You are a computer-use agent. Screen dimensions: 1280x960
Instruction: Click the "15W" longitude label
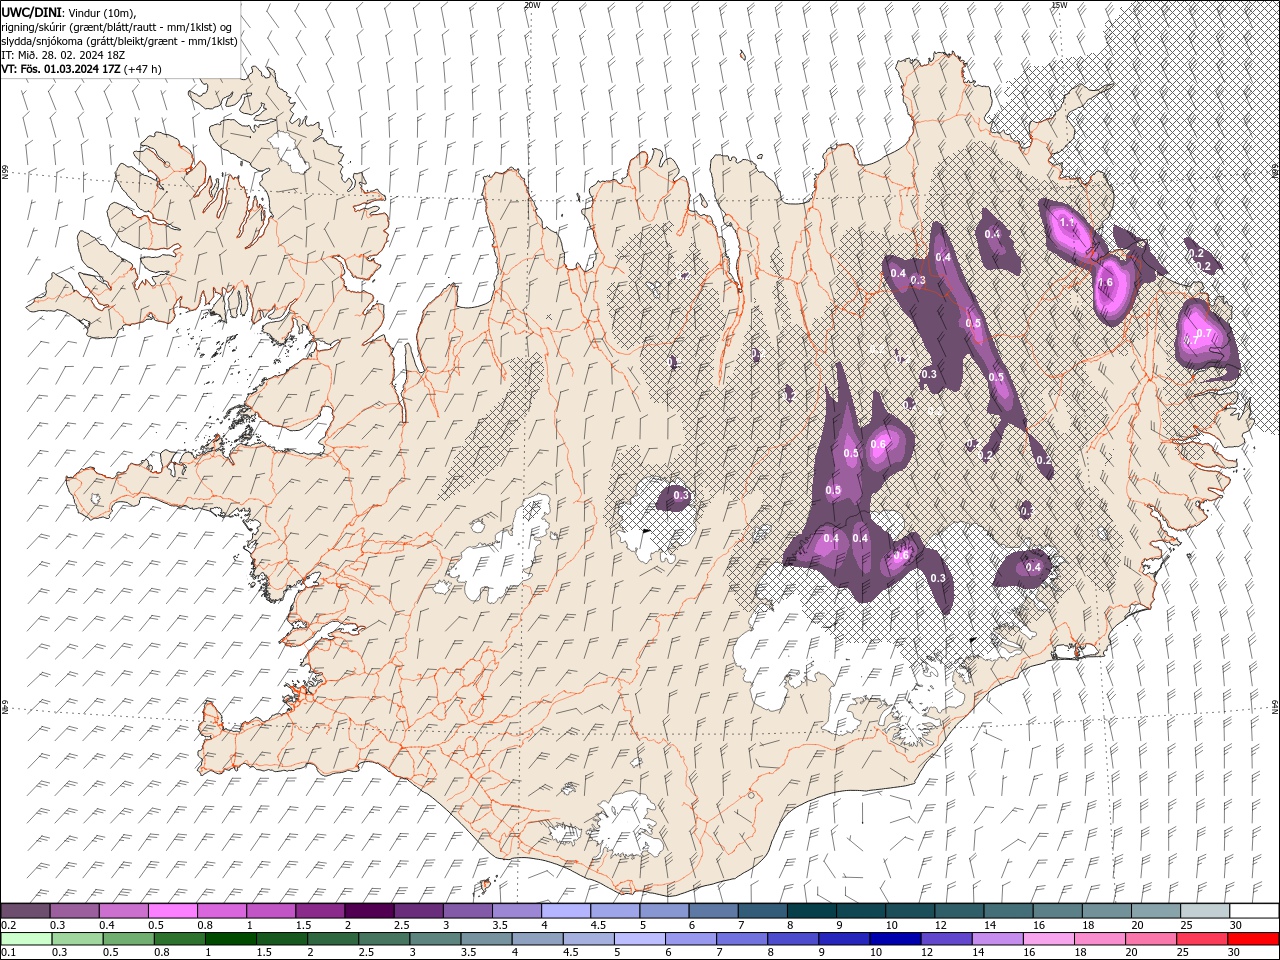click(x=1059, y=5)
